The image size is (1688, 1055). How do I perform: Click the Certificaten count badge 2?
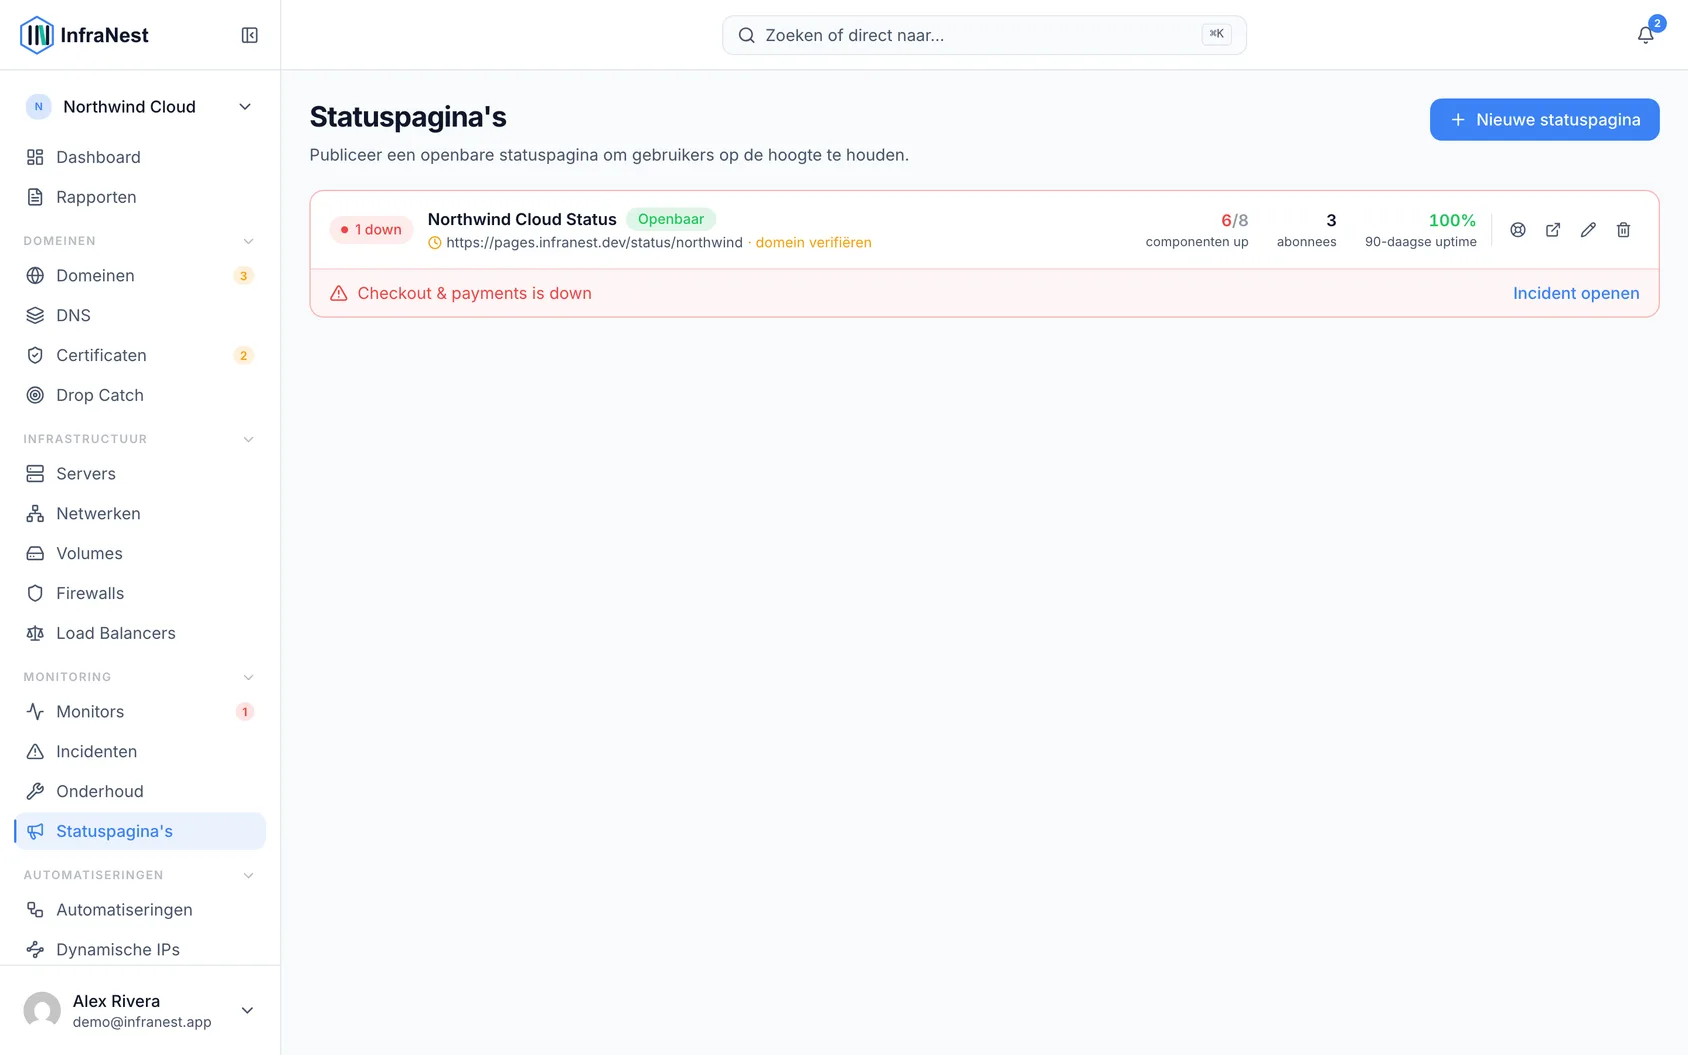(x=243, y=356)
